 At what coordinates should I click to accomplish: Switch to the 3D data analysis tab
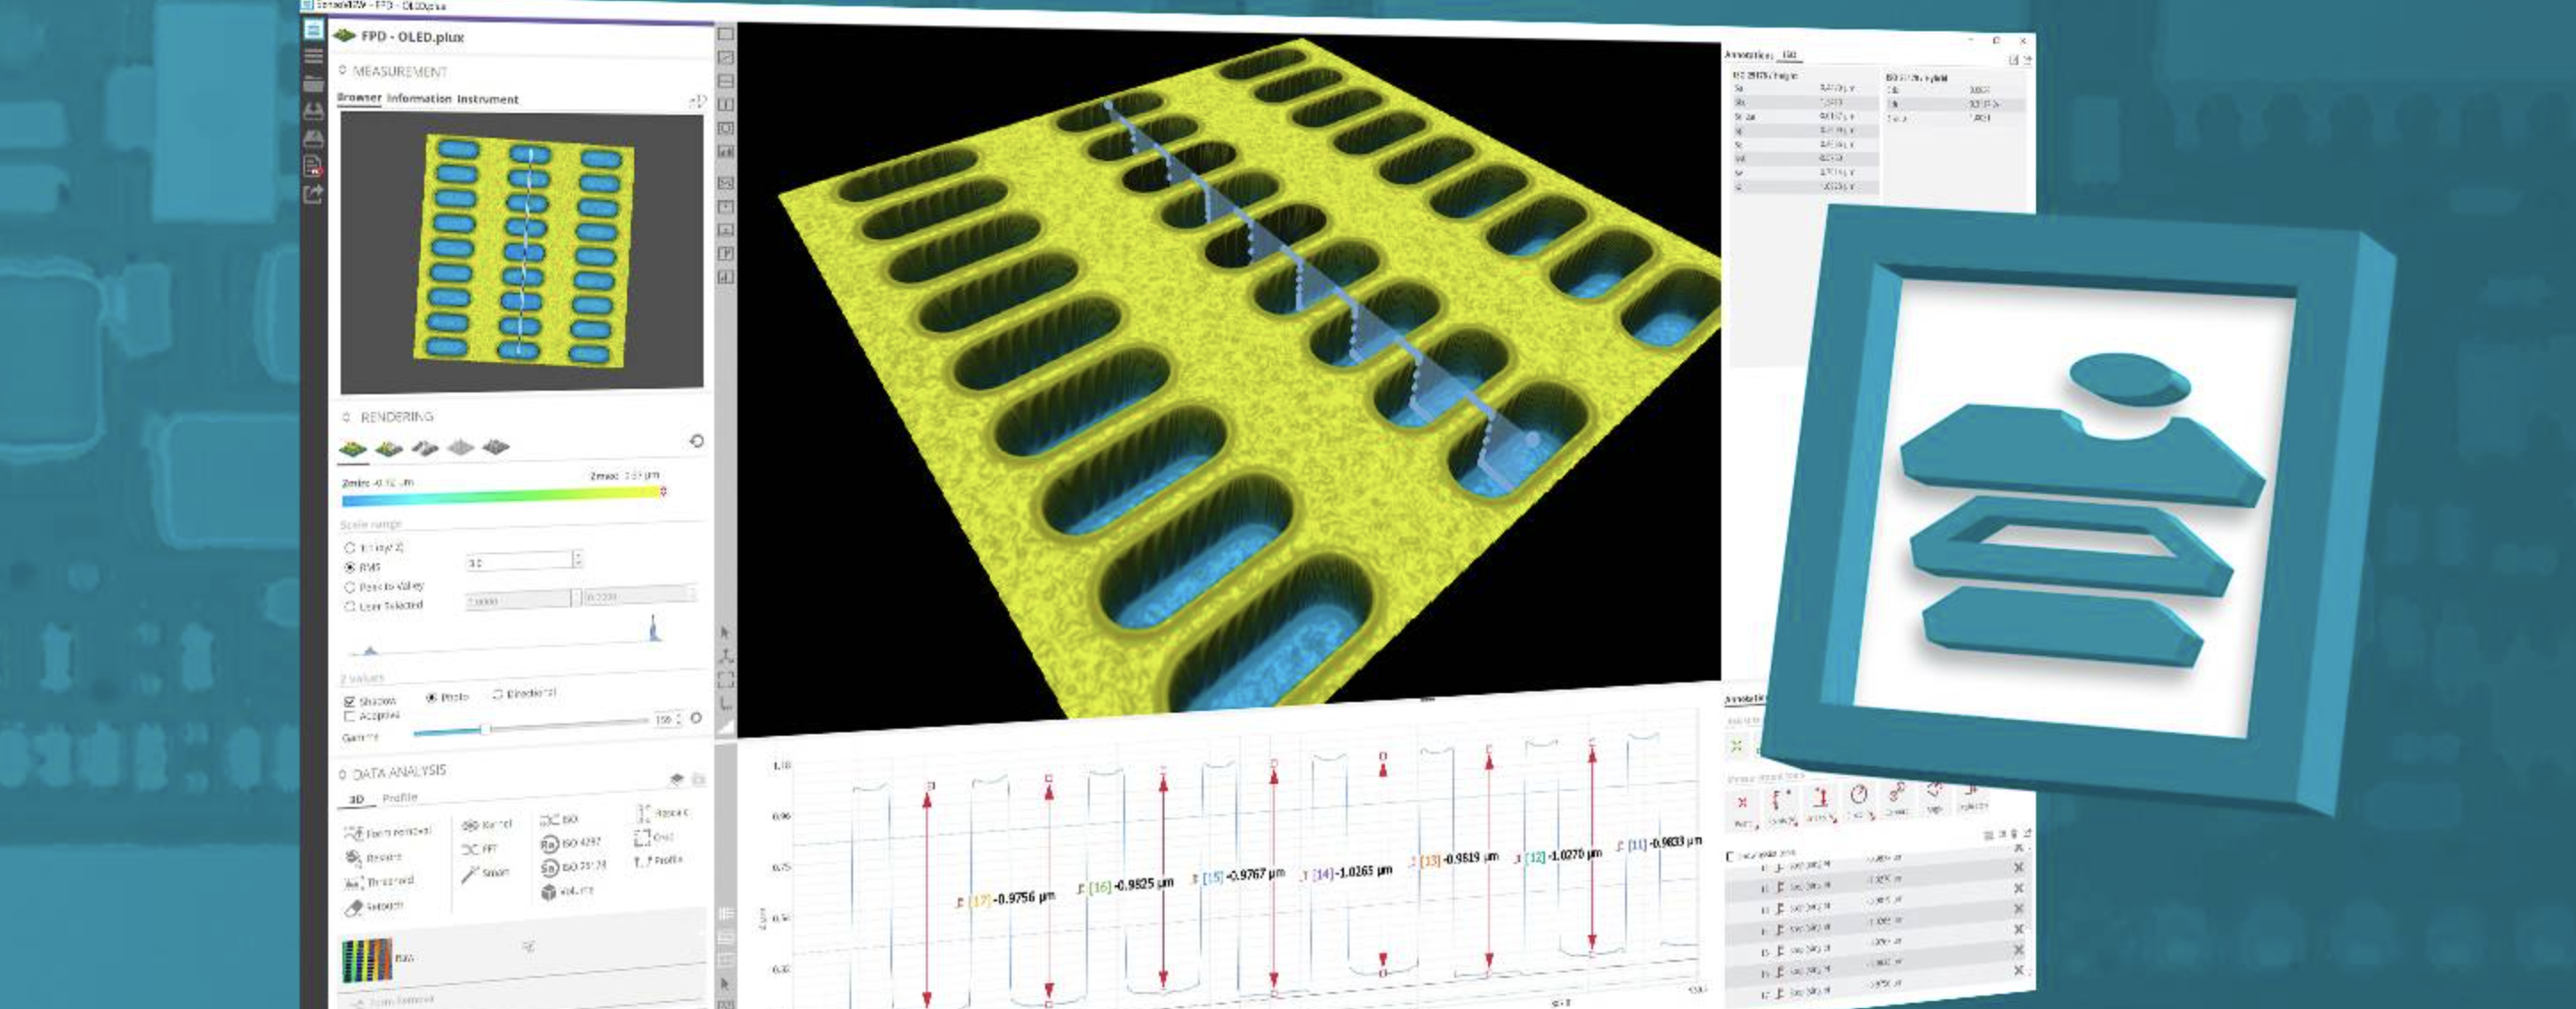(356, 799)
